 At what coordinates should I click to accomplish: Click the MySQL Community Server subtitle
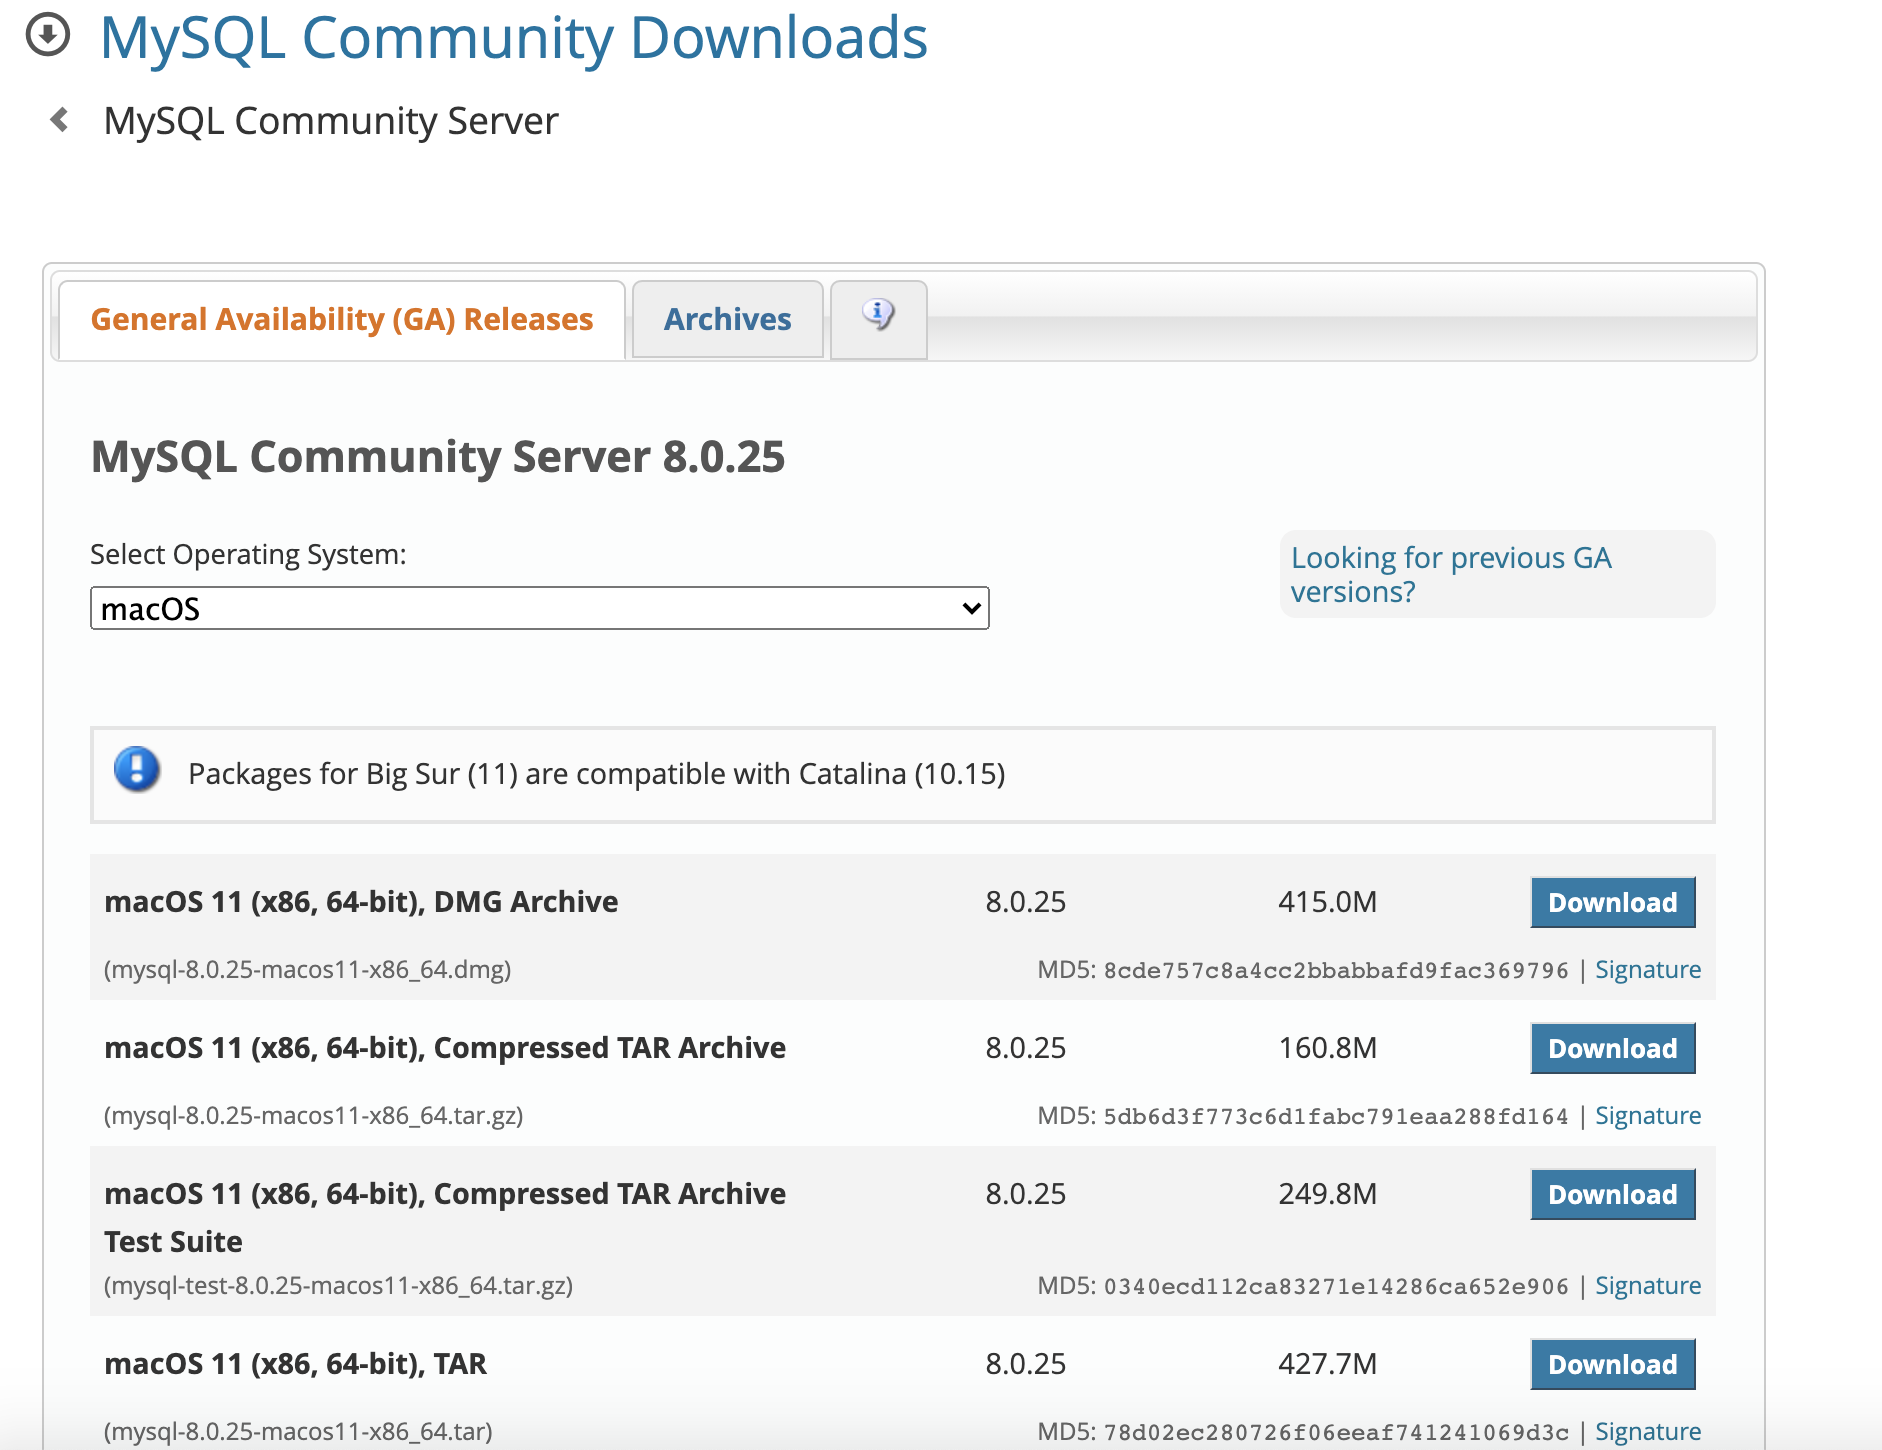click(331, 121)
